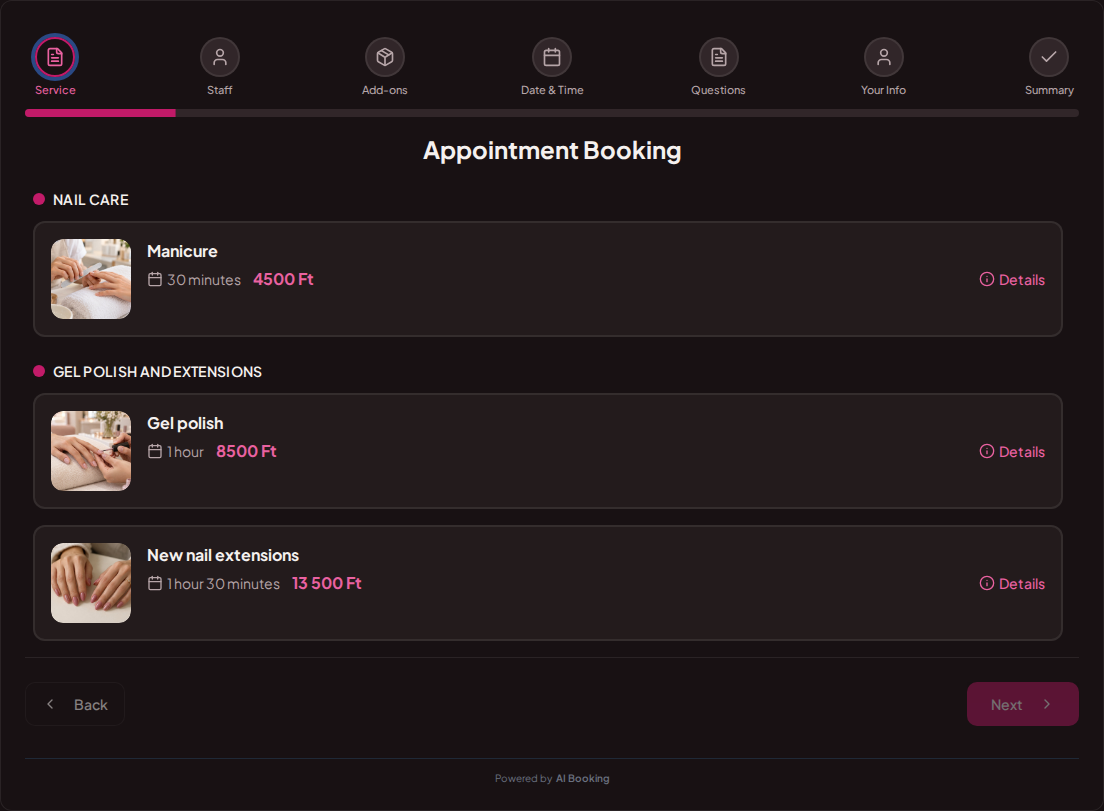Open the Your Info person icon

pos(884,57)
